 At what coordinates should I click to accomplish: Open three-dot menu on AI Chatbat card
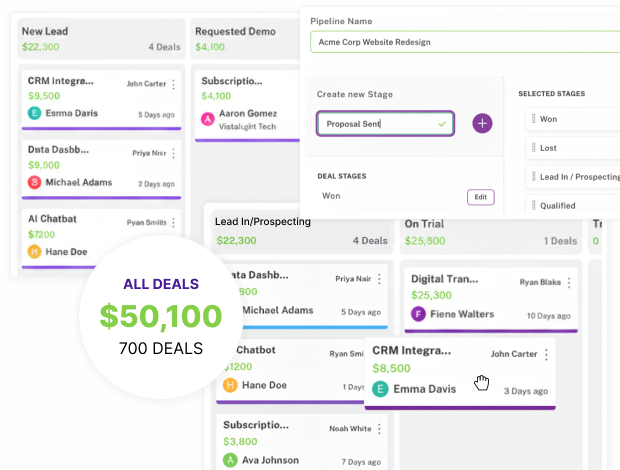[x=173, y=223]
